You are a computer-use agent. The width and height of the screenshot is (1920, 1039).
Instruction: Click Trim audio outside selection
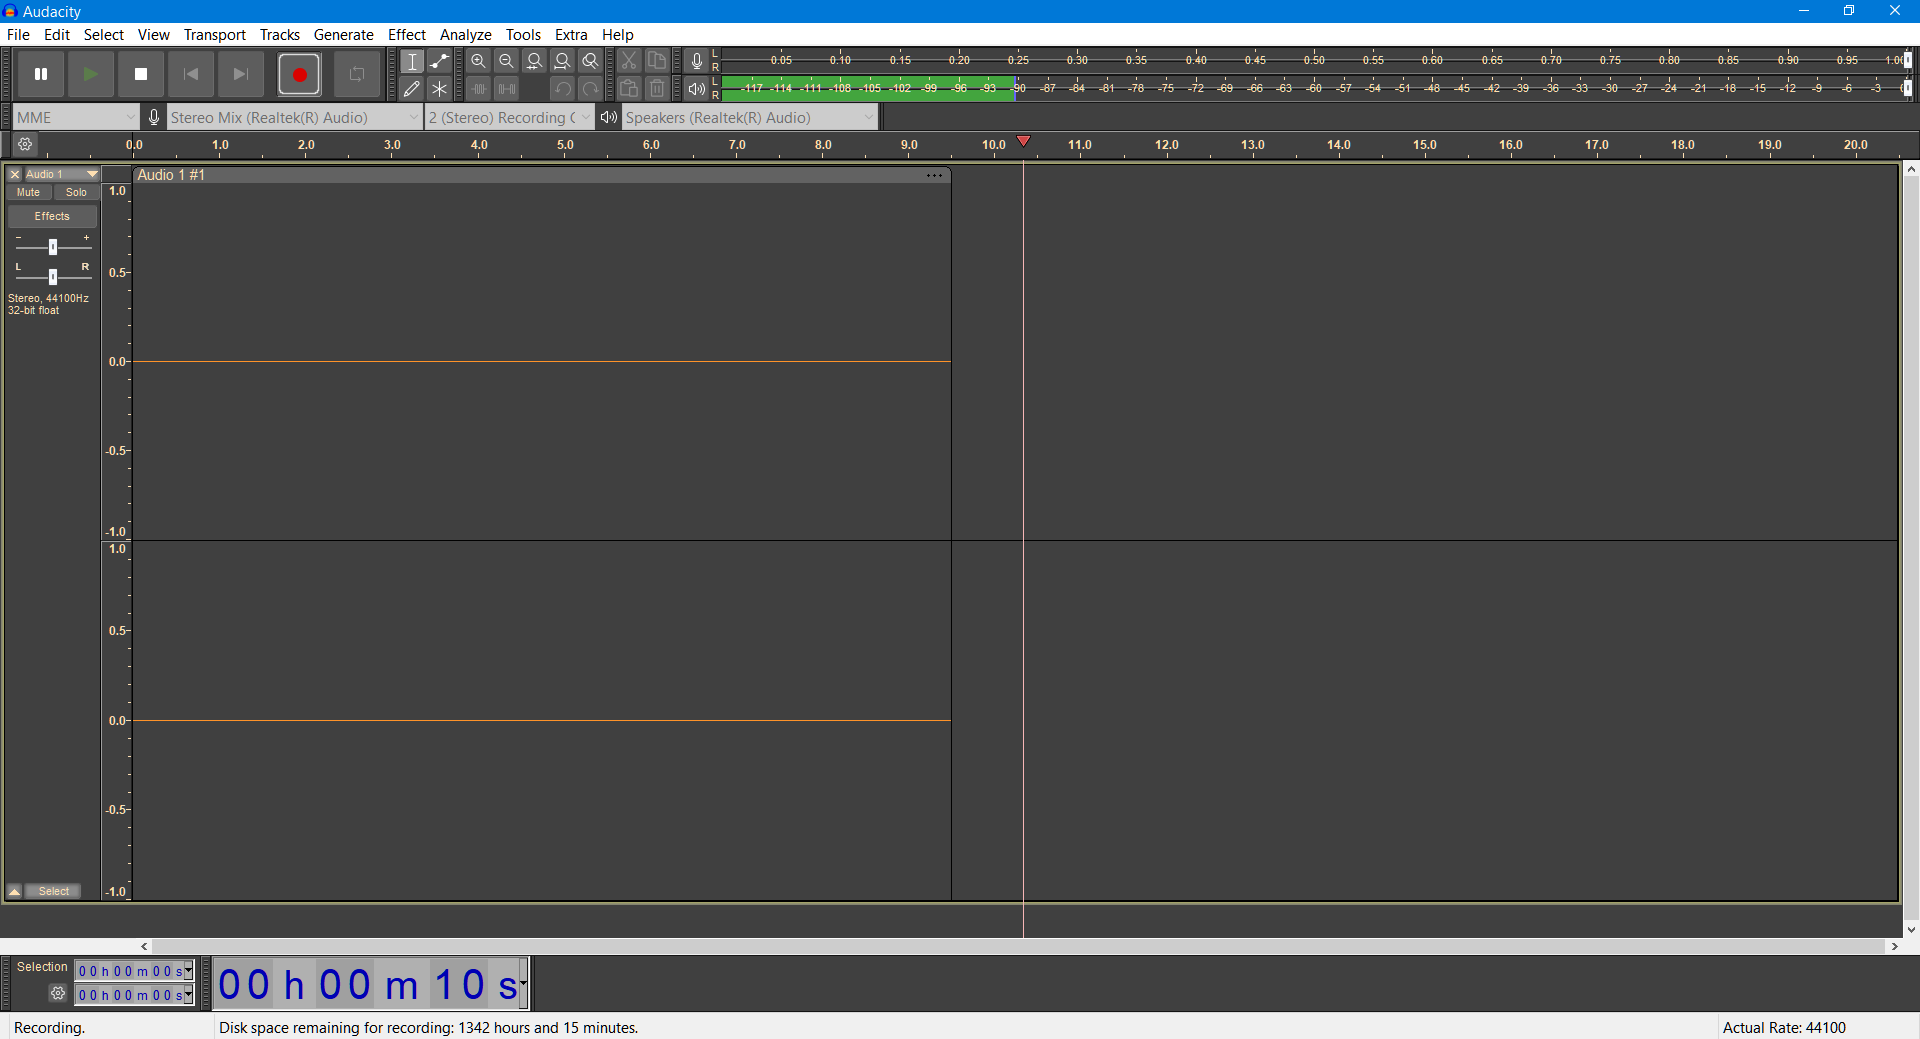pyautogui.click(x=479, y=89)
